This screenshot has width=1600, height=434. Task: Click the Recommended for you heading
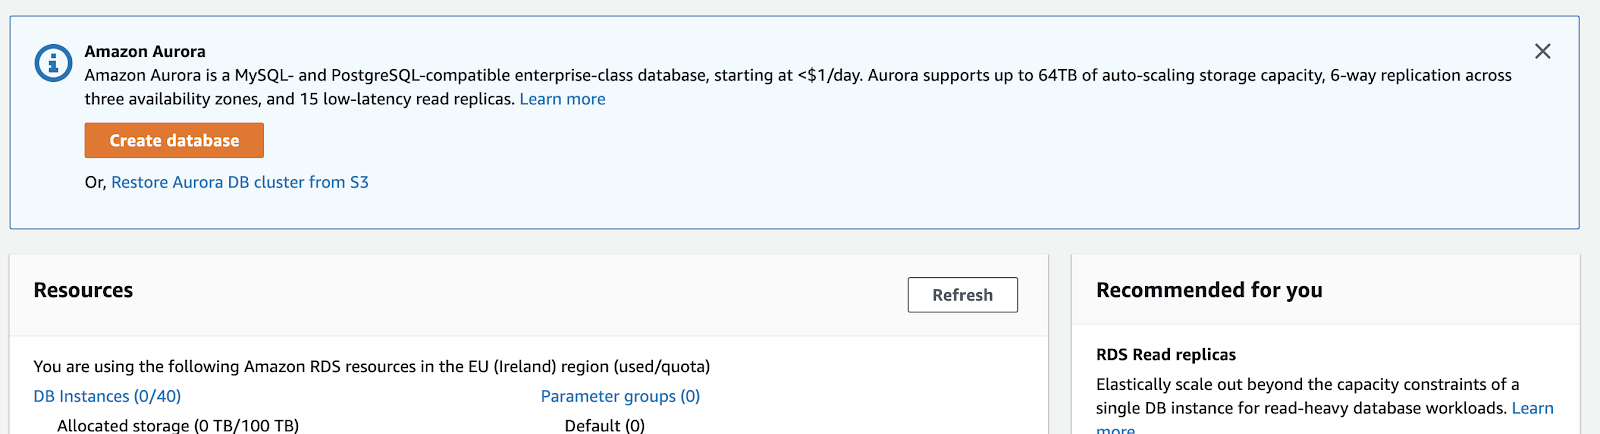(x=1209, y=290)
